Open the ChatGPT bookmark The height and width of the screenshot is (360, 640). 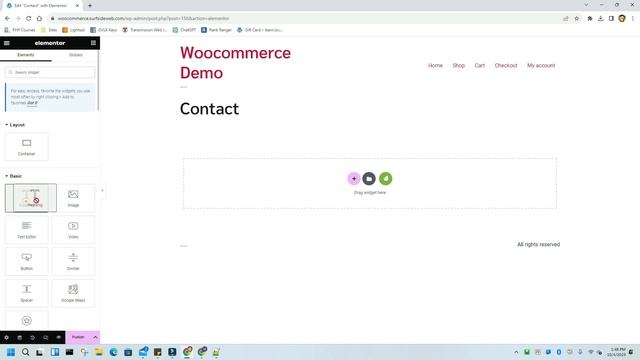click(x=184, y=30)
